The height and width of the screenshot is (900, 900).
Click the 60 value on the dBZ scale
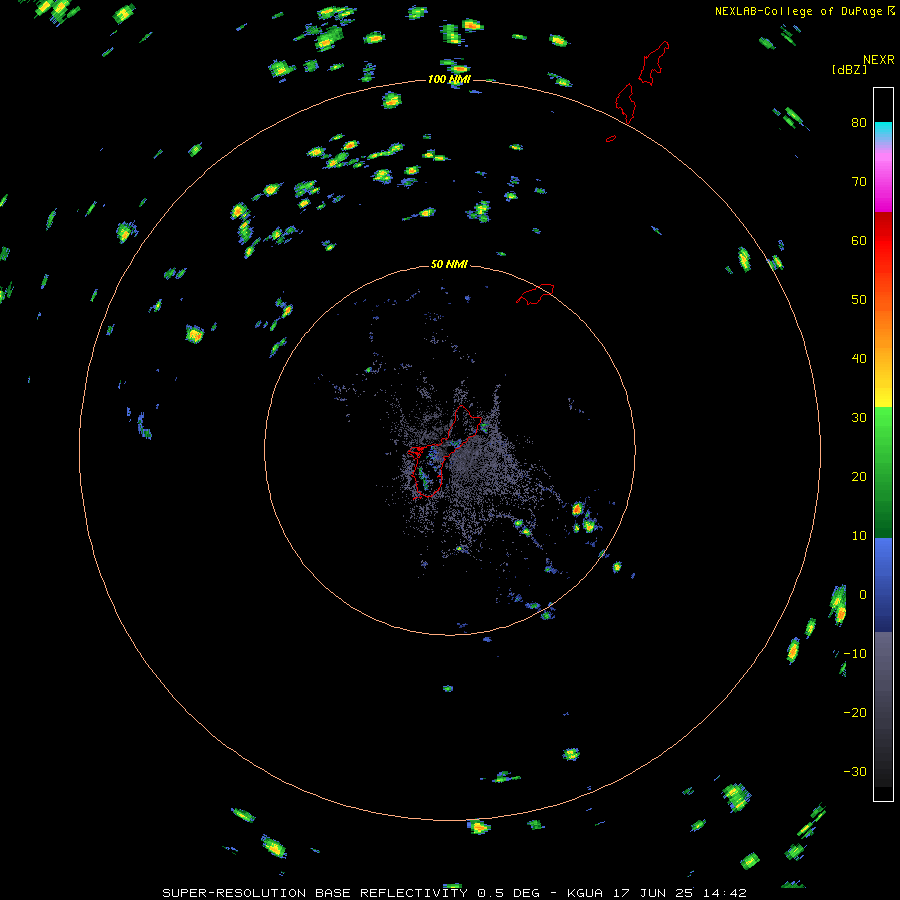click(x=859, y=240)
